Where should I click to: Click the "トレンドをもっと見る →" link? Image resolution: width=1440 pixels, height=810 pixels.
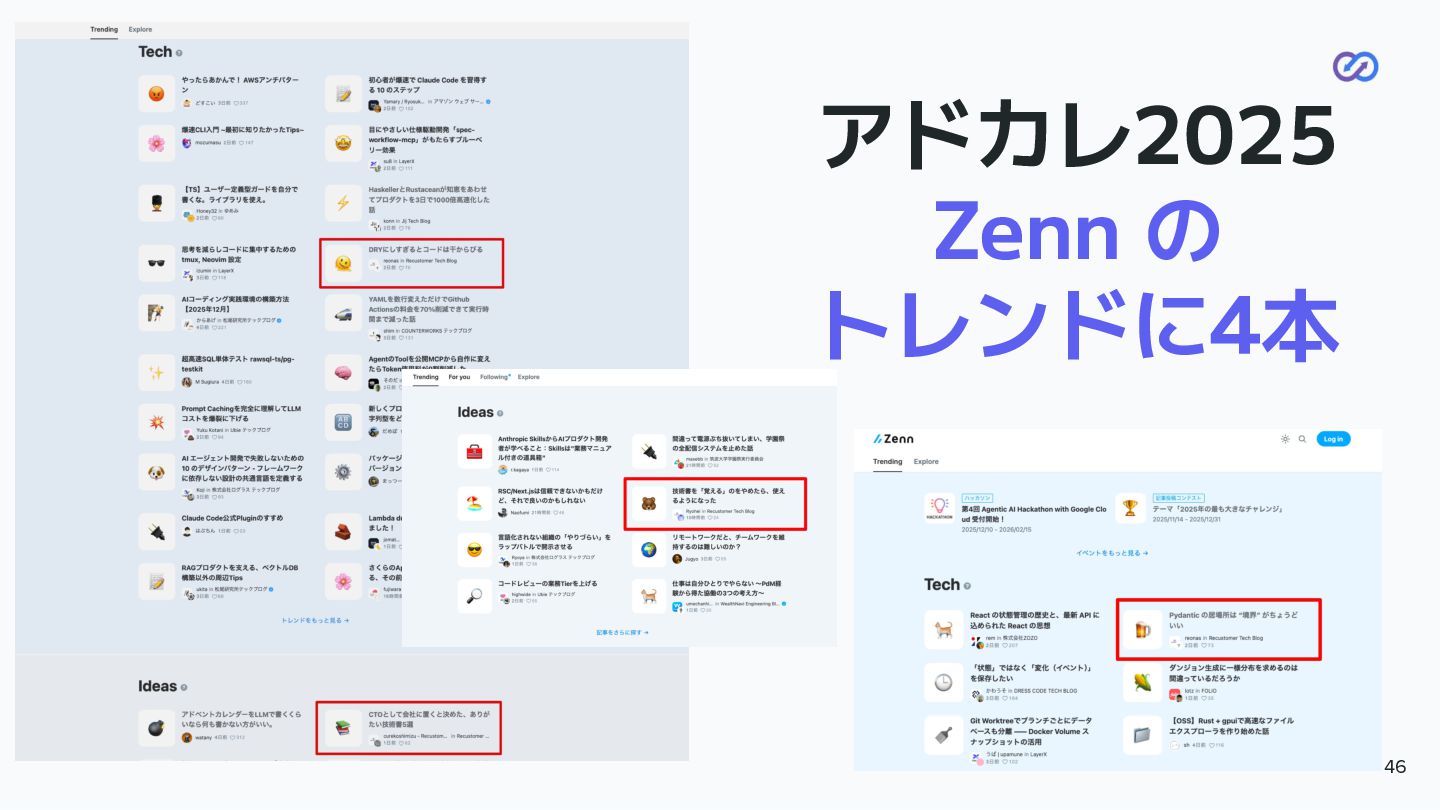315,620
